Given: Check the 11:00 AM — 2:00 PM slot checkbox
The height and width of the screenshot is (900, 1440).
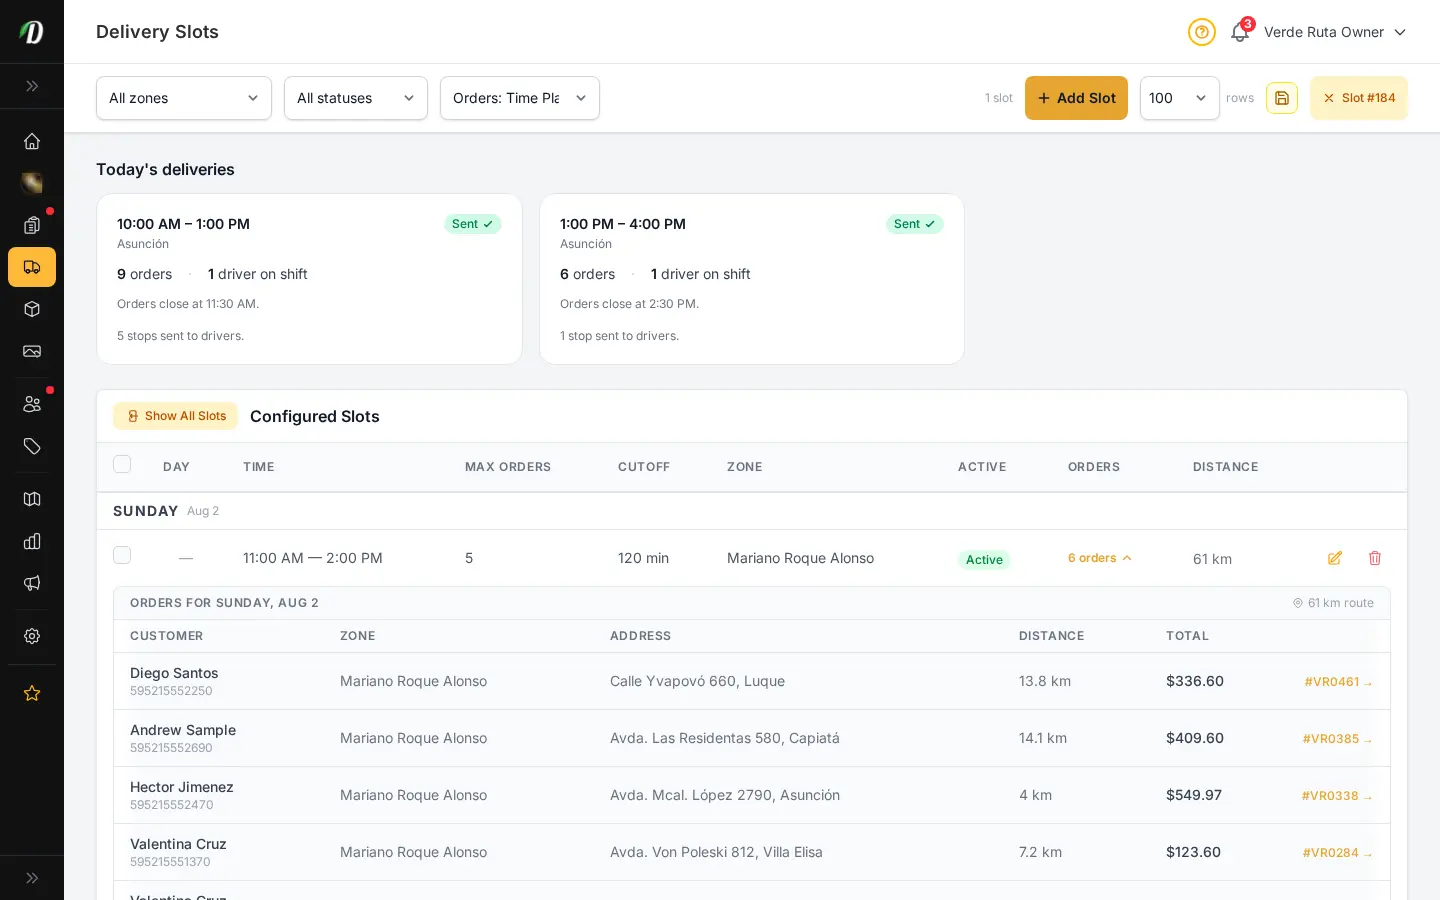Looking at the screenshot, I should click(122, 555).
